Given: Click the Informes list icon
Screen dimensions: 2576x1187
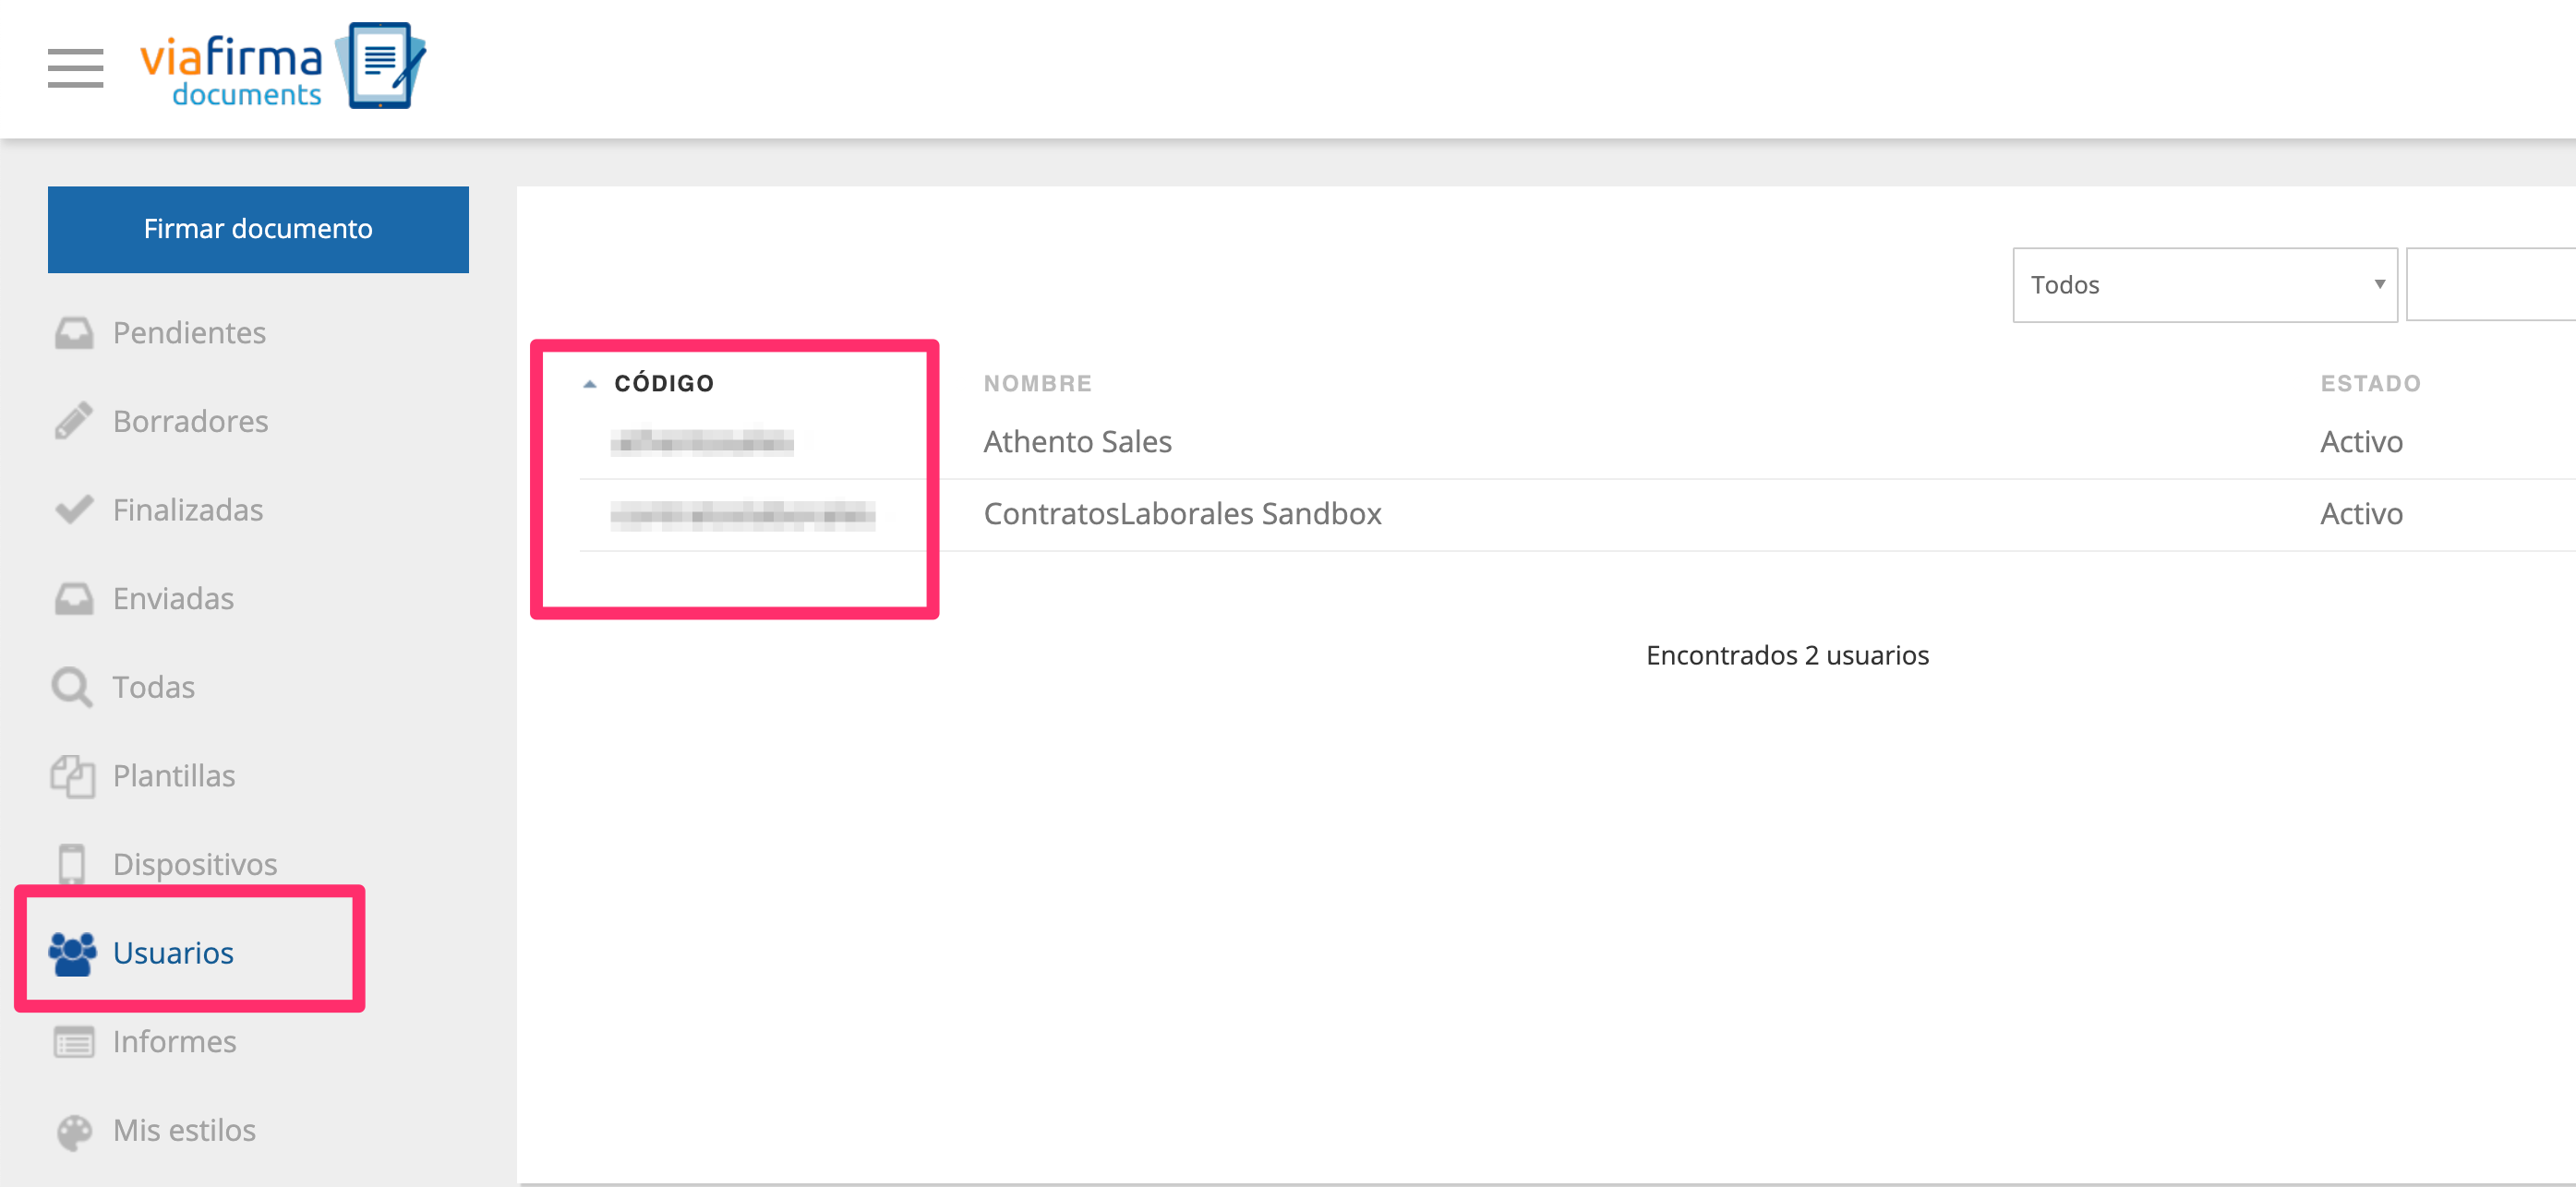Looking at the screenshot, I should tap(74, 1042).
